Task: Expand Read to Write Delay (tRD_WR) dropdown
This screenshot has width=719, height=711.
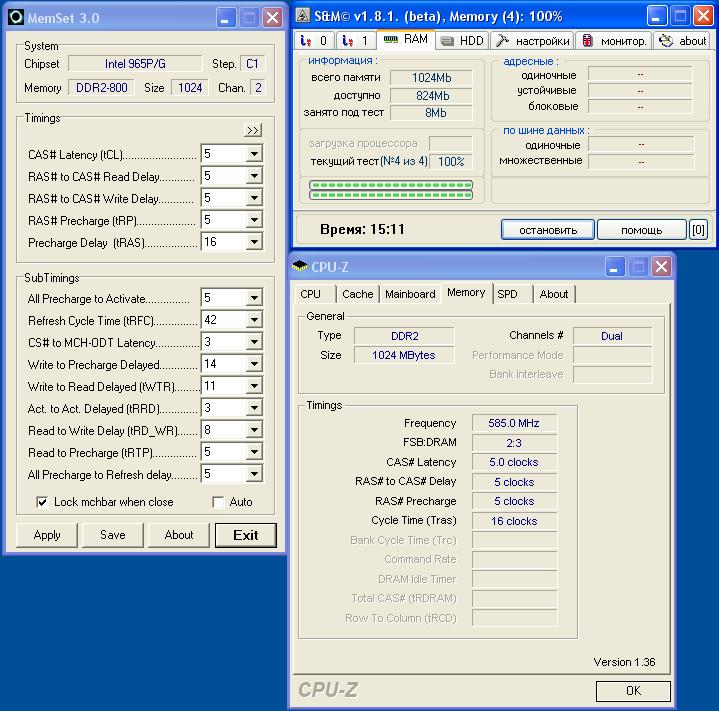Action: click(254, 430)
